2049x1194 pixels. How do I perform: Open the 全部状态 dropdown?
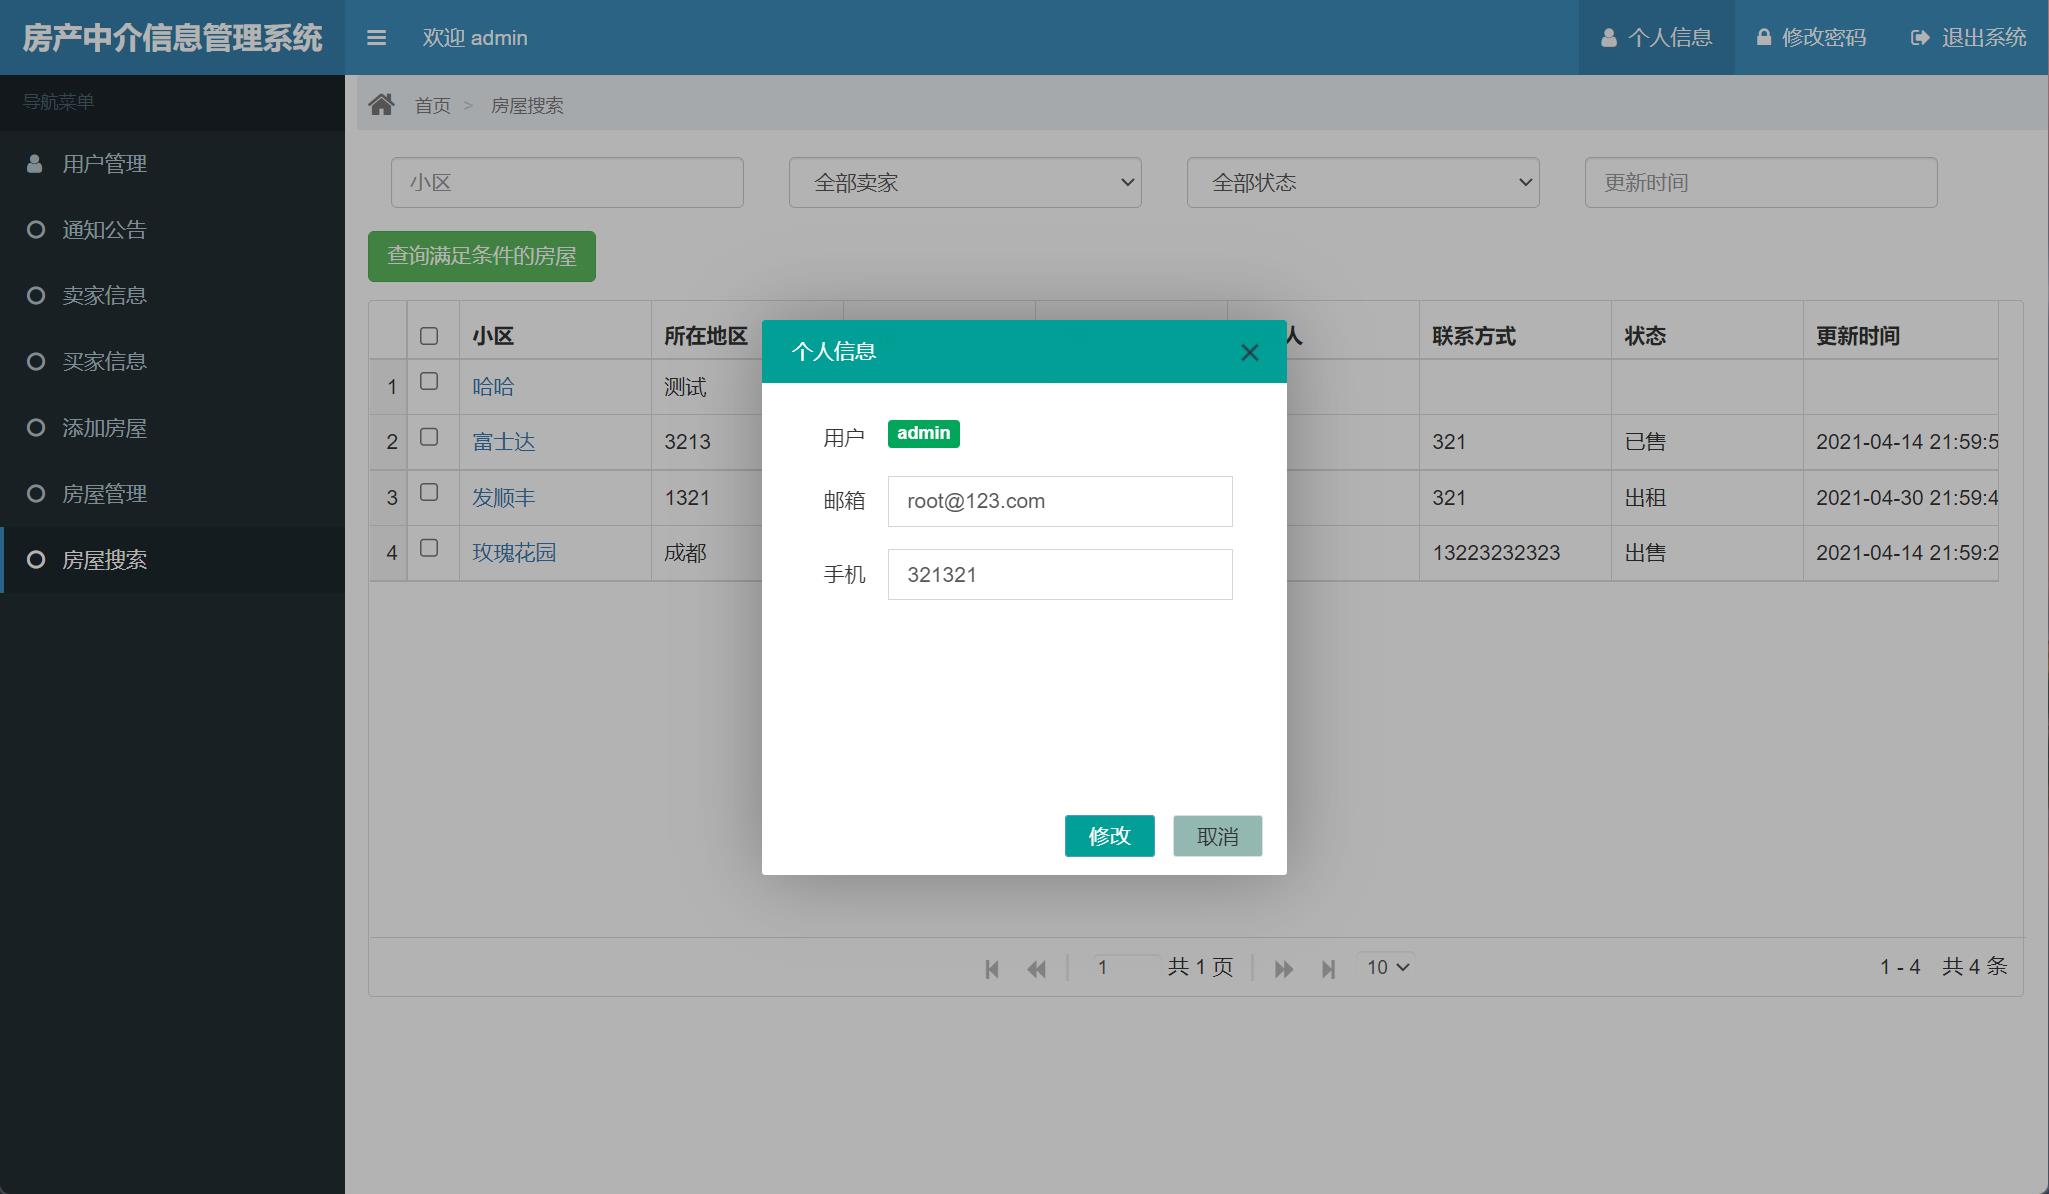1362,183
